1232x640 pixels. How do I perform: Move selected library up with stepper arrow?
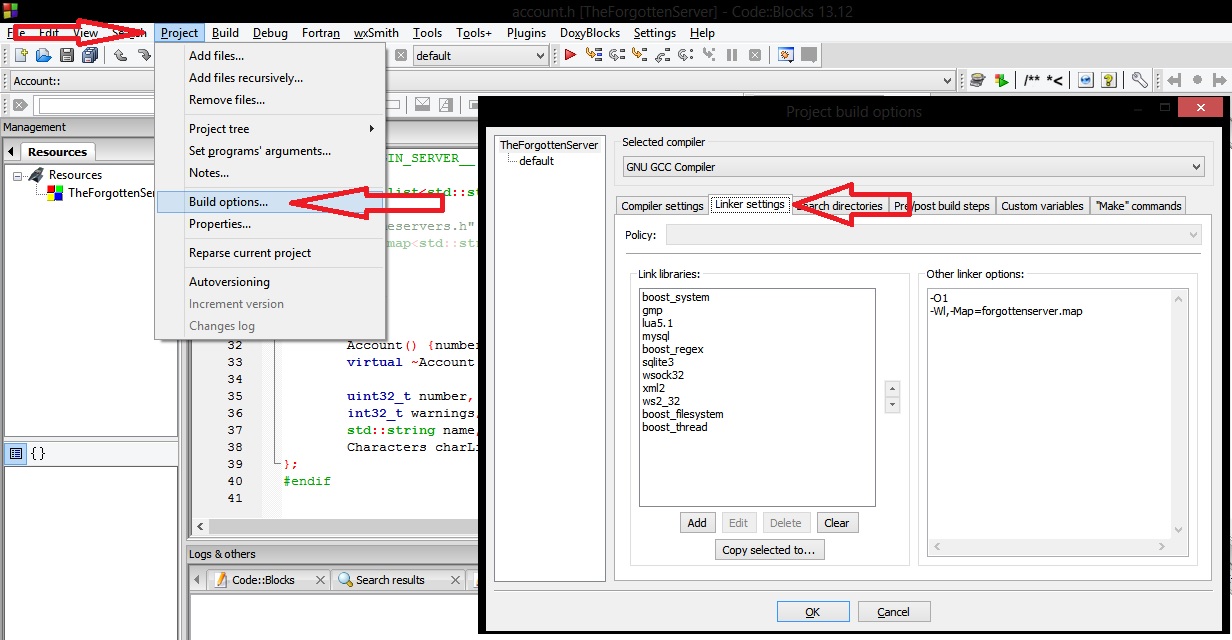893,389
